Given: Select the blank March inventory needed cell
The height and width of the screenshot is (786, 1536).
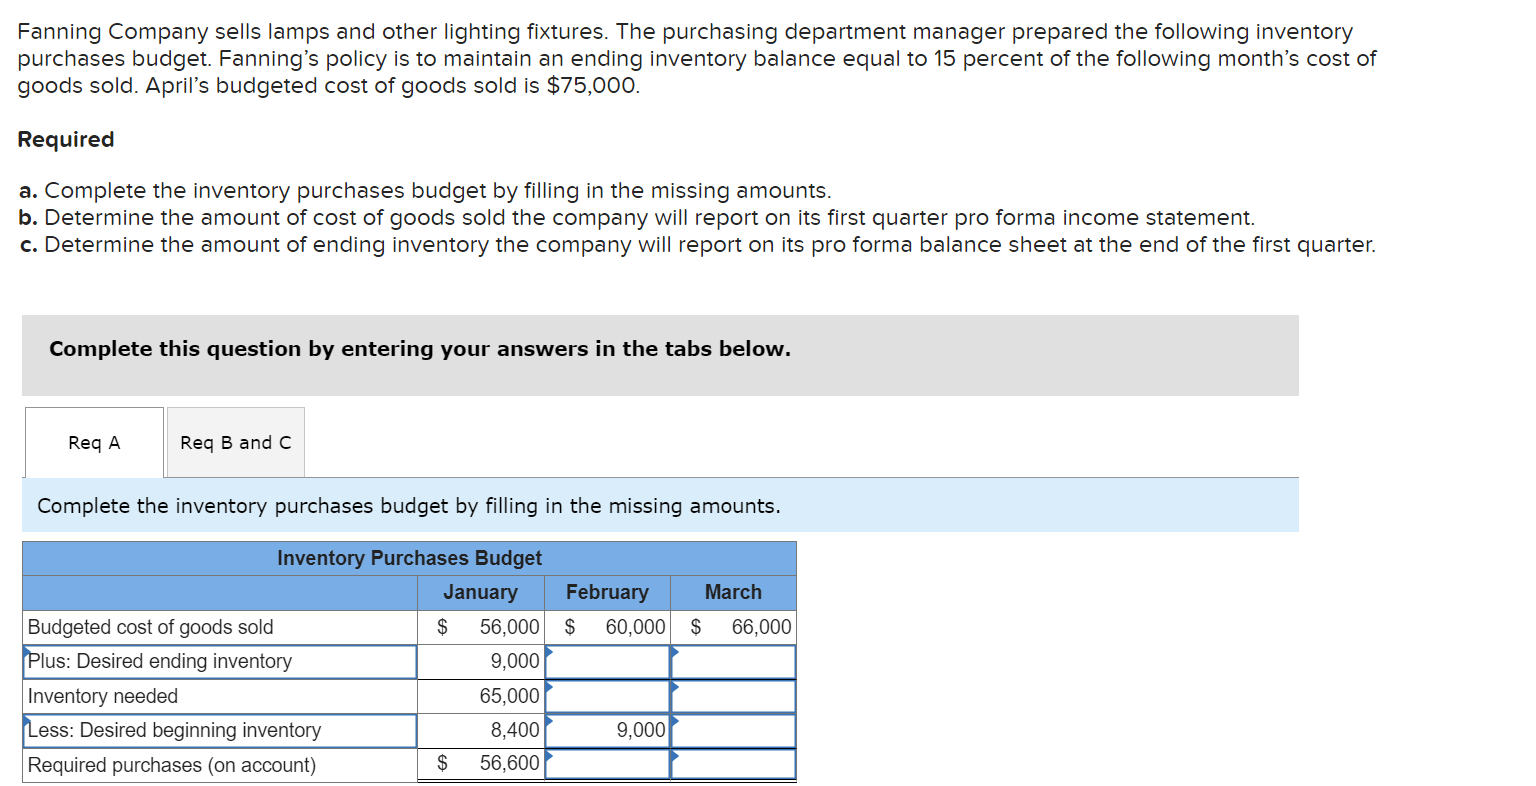Looking at the screenshot, I should pos(733,696).
